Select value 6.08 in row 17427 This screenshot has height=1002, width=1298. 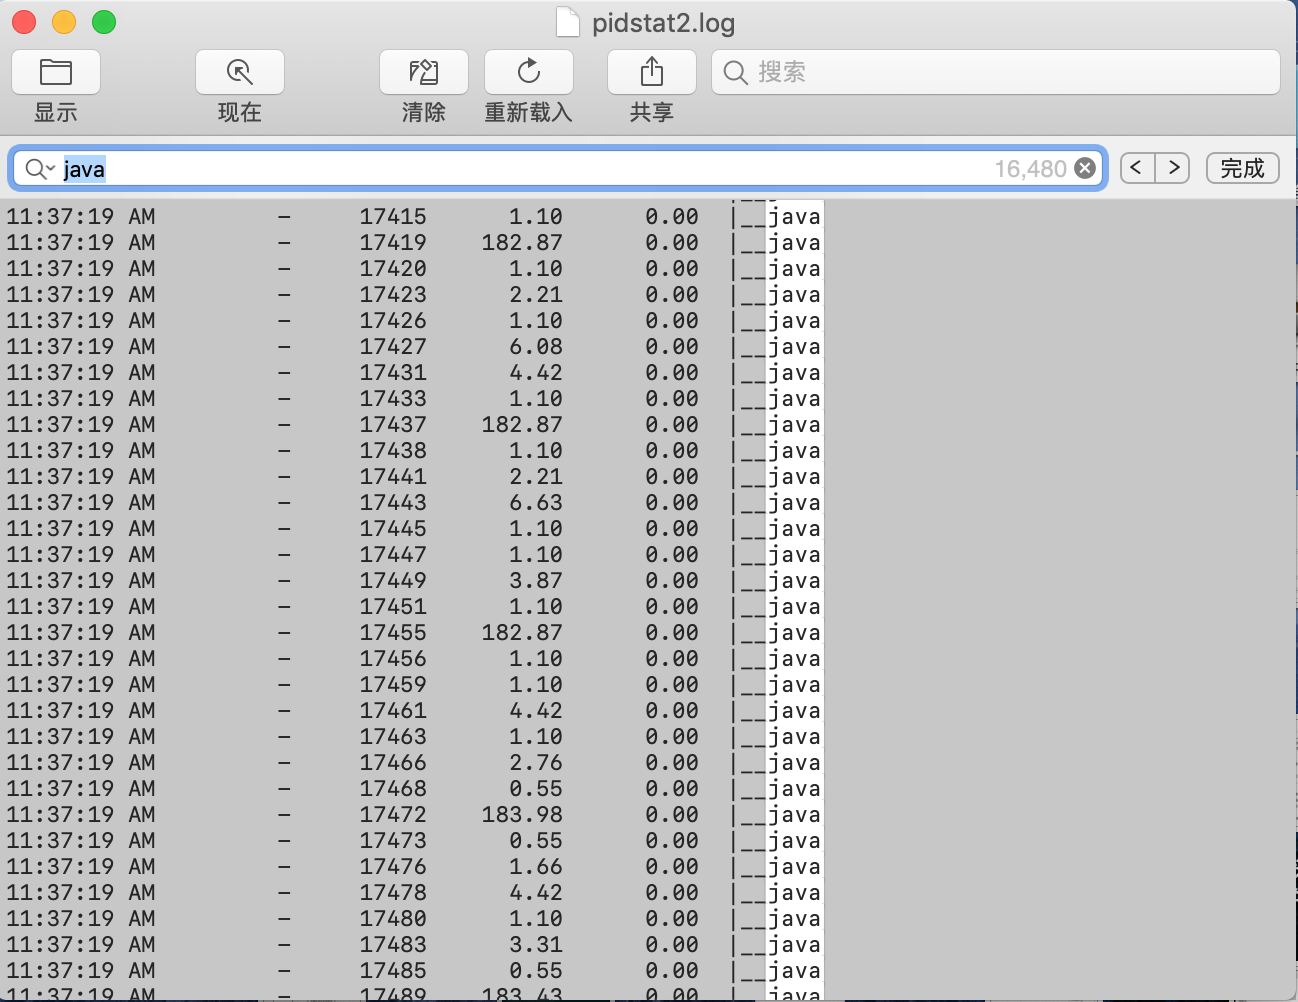coord(536,346)
